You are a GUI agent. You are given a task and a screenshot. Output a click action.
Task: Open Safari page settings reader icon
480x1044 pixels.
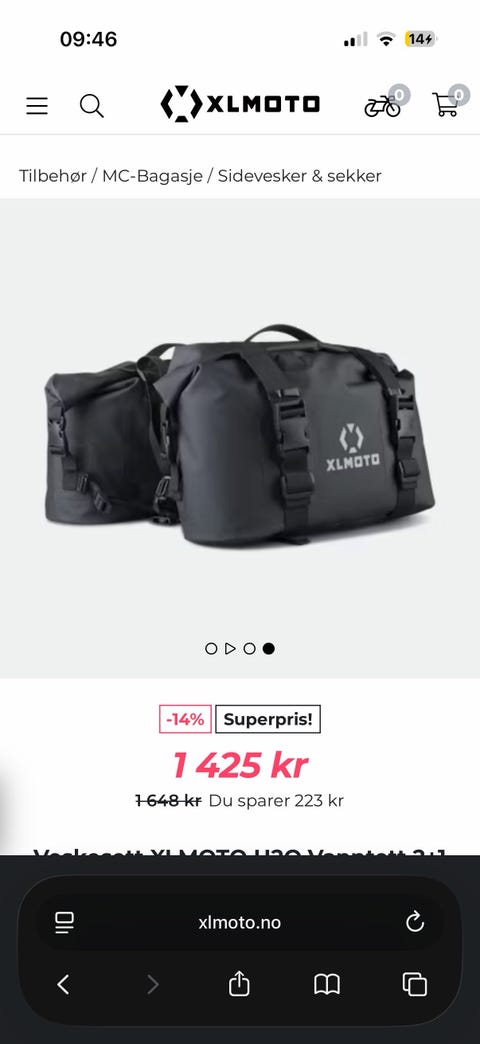click(65, 922)
